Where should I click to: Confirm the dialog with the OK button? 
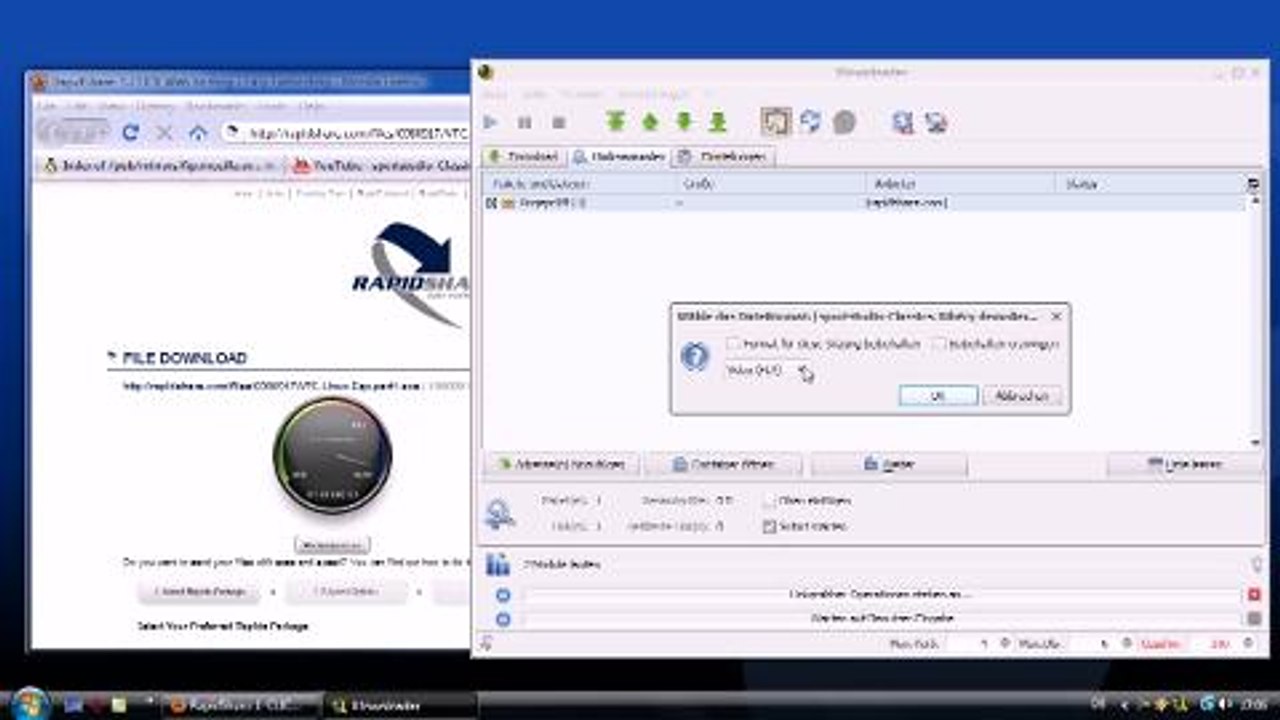(x=938, y=396)
